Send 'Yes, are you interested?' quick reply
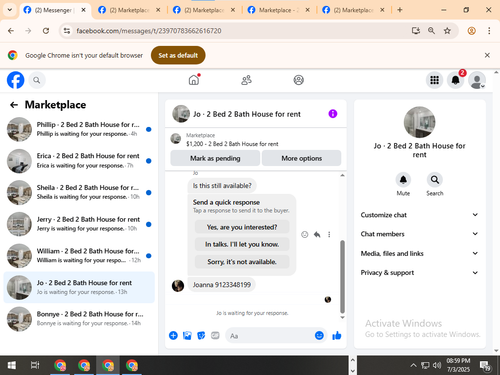500x375 pixels. (242, 227)
